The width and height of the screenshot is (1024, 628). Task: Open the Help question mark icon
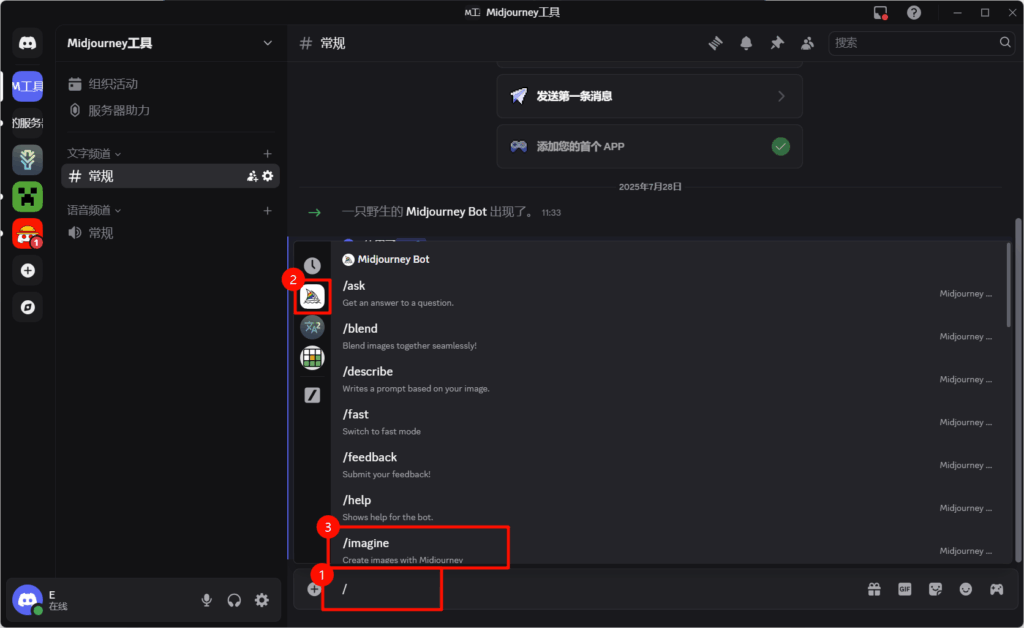coord(914,12)
